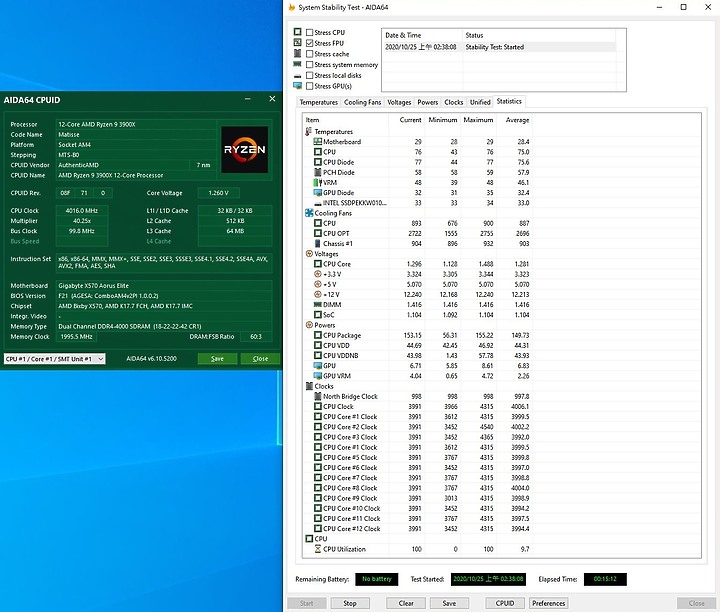The image size is (720, 612).
Task: Click the Clear button
Action: pyautogui.click(x=406, y=603)
